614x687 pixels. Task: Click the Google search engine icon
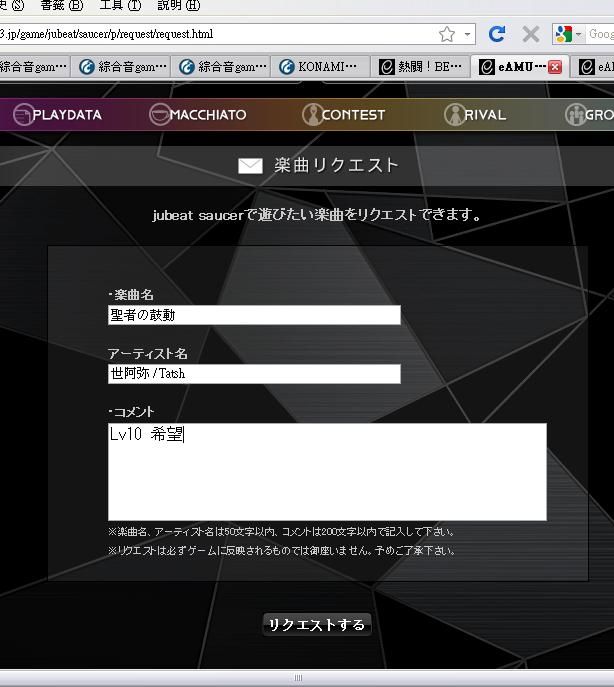coord(564,34)
